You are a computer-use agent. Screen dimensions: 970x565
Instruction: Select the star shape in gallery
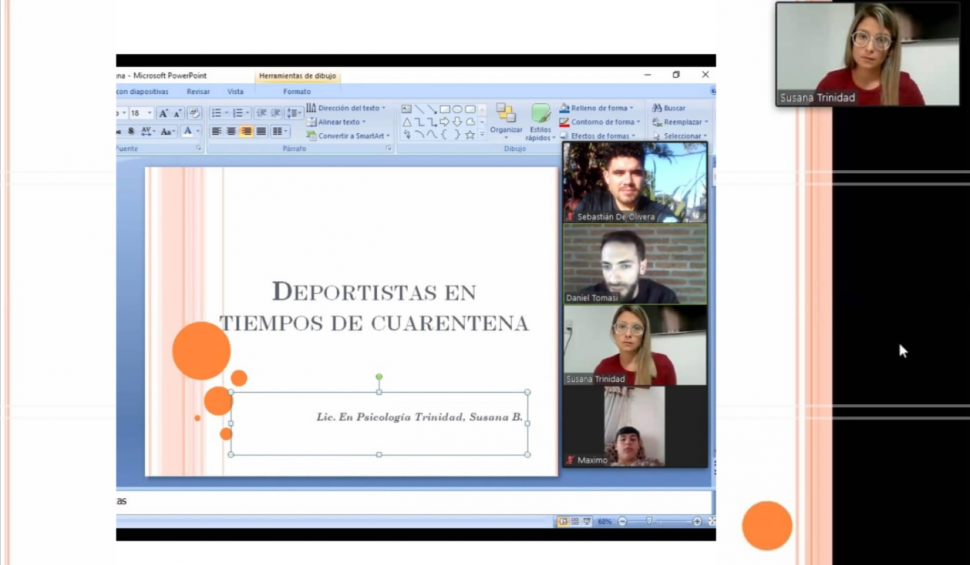point(469,134)
